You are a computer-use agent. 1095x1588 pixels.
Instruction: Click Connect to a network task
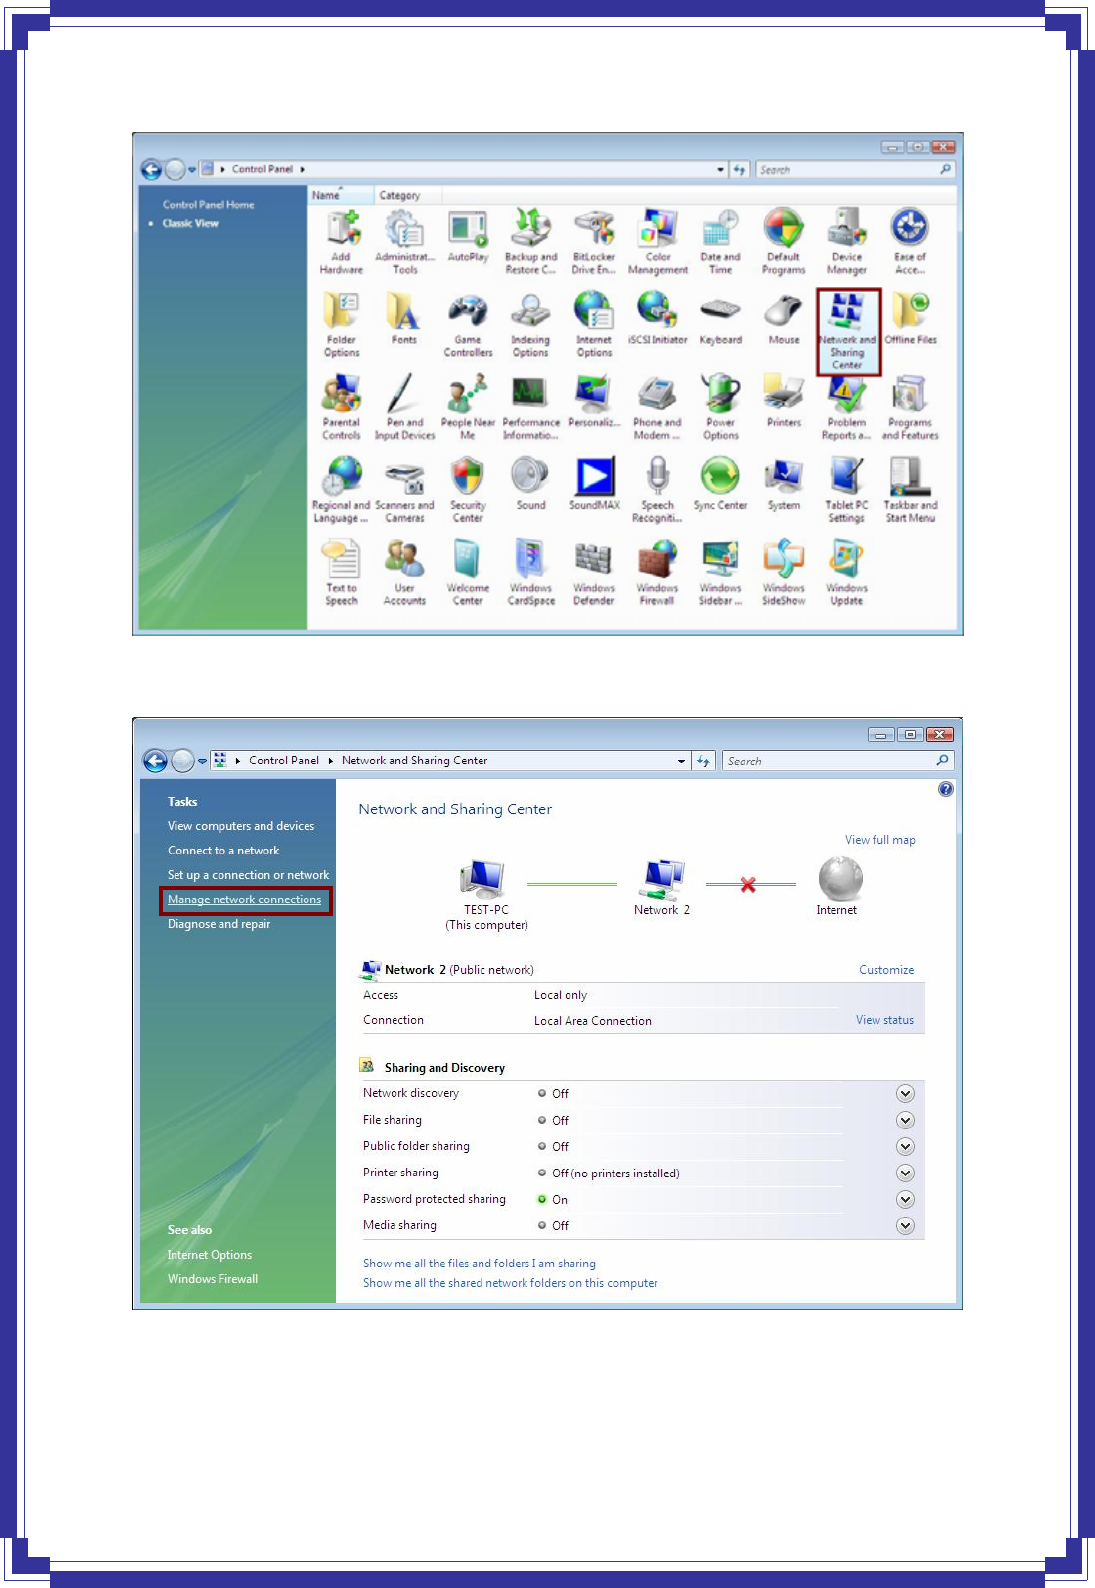[x=224, y=850]
